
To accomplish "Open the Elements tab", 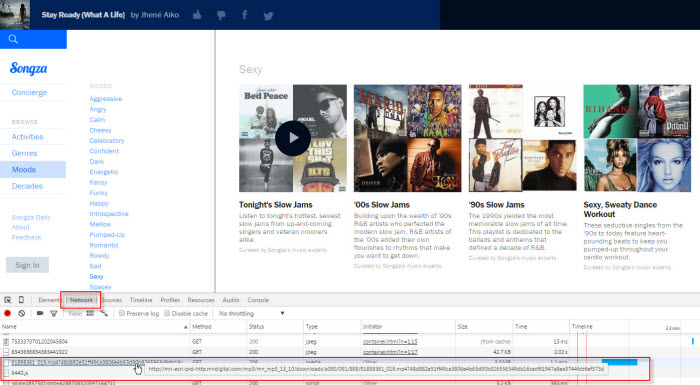I will [x=49, y=300].
